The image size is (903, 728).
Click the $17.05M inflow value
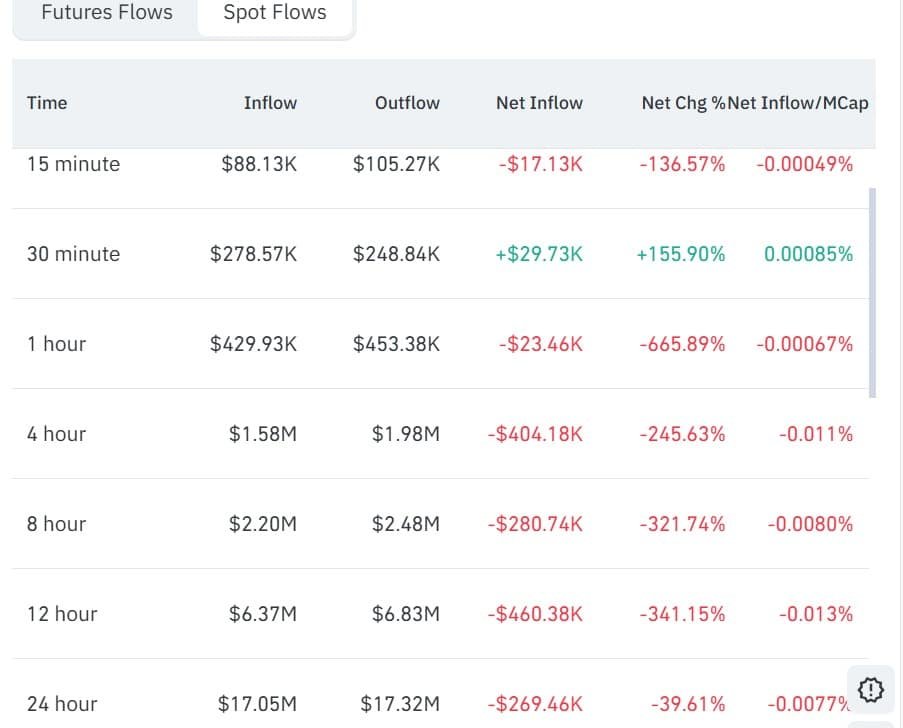257,704
